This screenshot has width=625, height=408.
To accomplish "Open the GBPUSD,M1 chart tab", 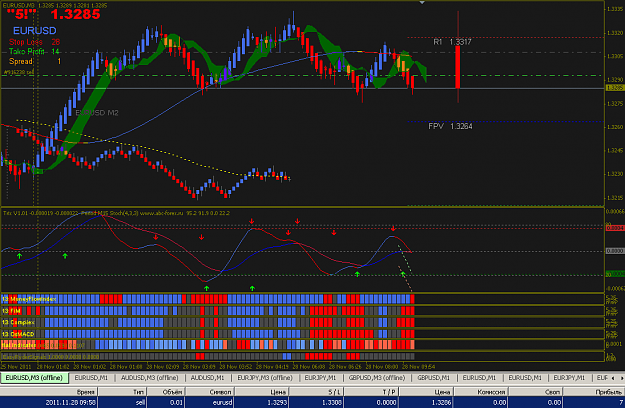I will click(433, 377).
